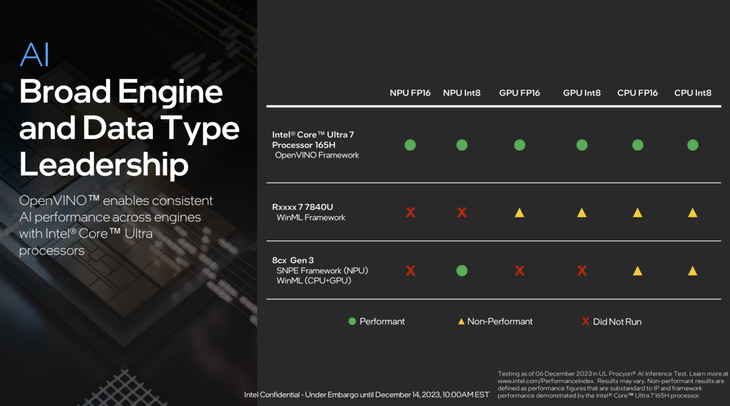Click the green dot for 8cx Gen 3 NPU Int8
Image resolution: width=730 pixels, height=406 pixels.
coord(462,271)
